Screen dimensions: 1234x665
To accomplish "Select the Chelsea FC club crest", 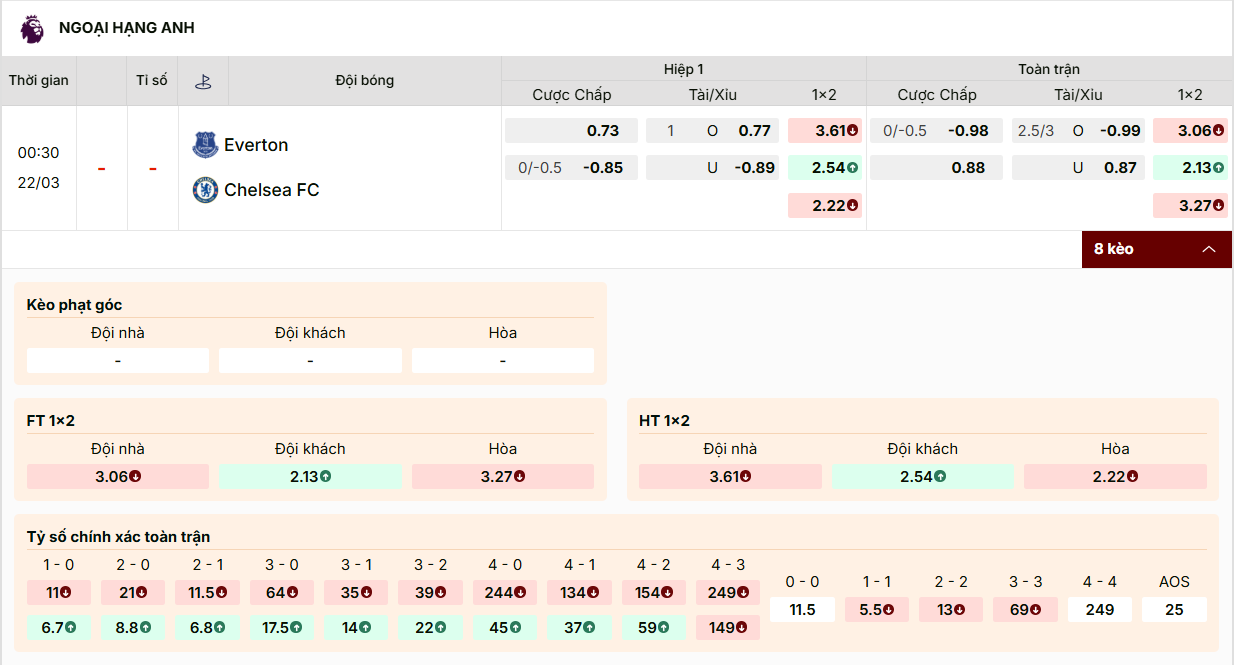I will 202,190.
